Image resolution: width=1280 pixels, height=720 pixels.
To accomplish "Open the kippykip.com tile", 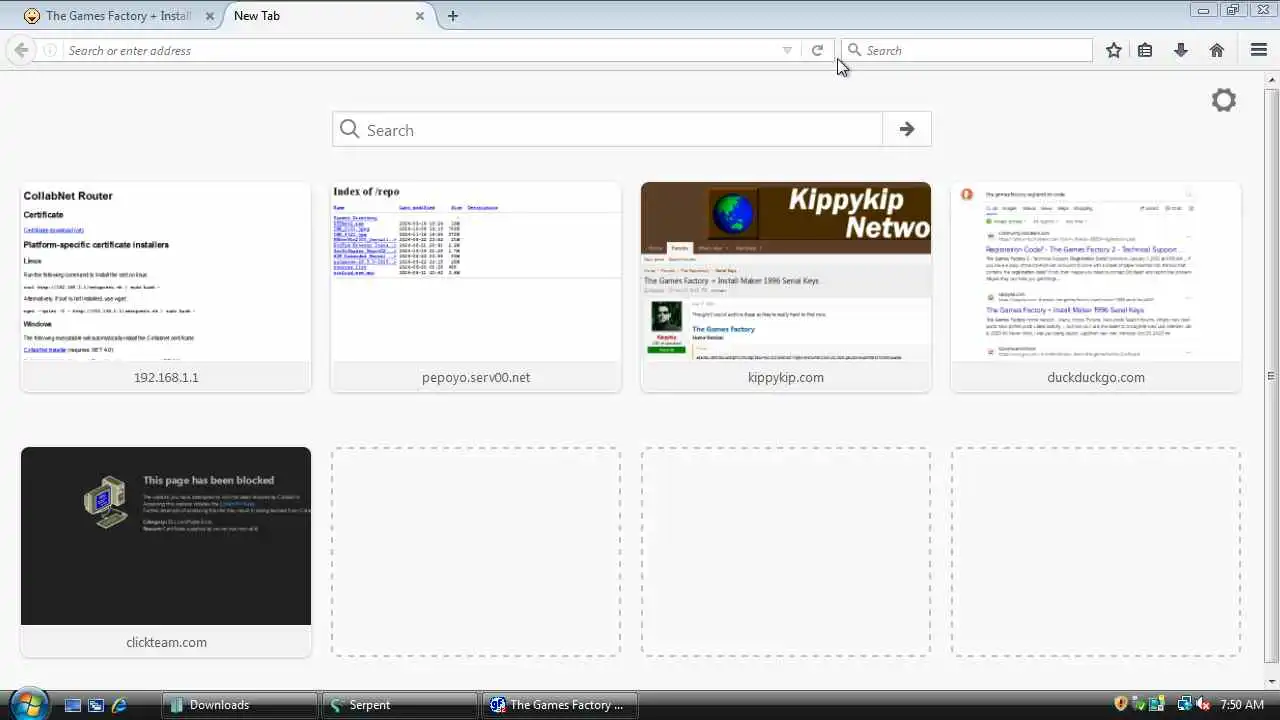I will click(786, 287).
